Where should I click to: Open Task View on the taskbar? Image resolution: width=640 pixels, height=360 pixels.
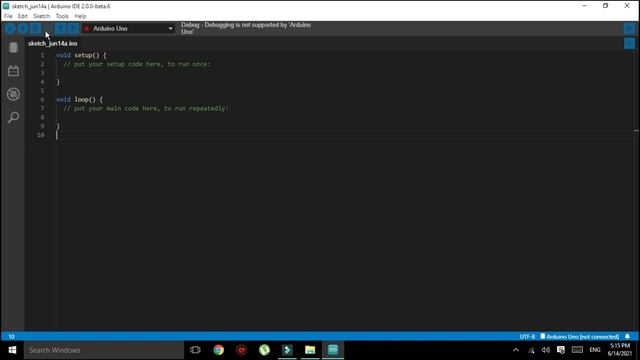click(x=195, y=350)
